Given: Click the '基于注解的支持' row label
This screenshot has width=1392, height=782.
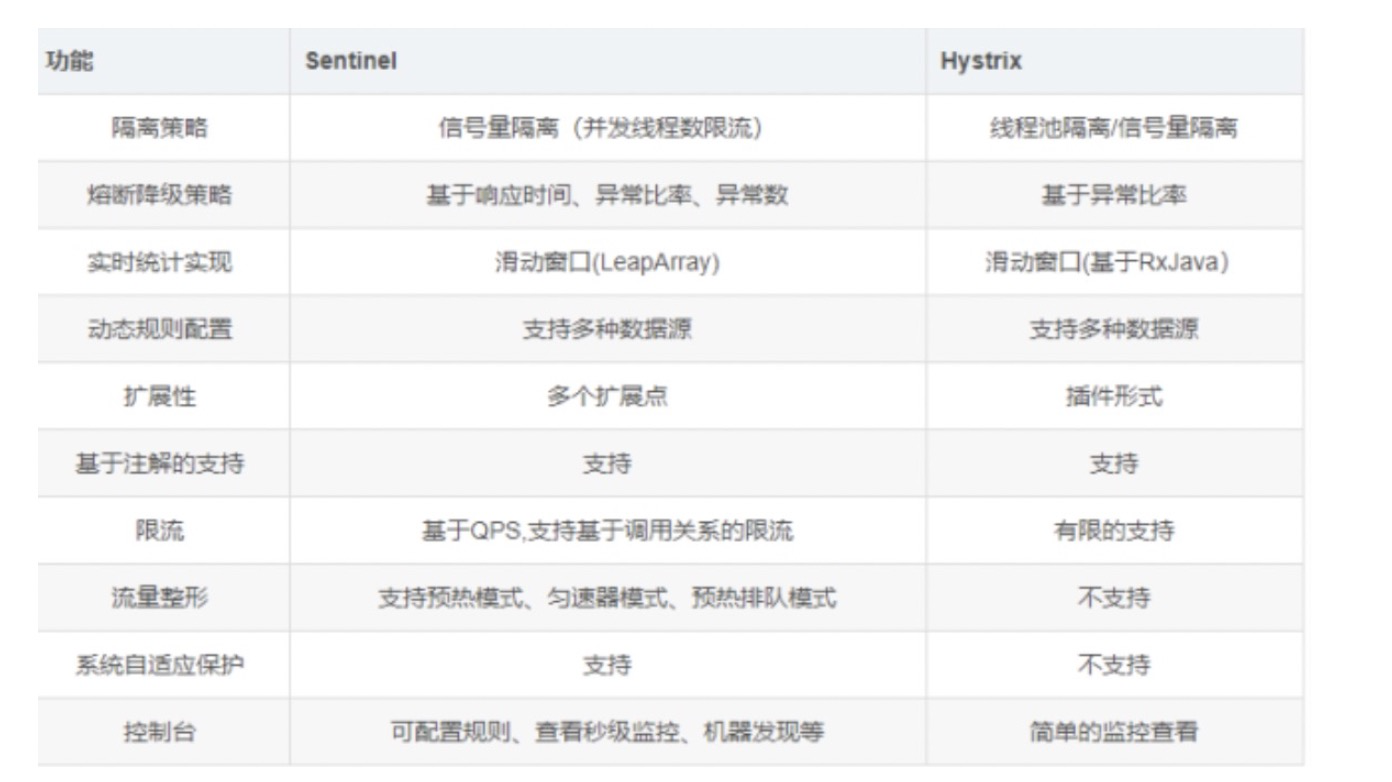Looking at the screenshot, I should click(160, 463).
